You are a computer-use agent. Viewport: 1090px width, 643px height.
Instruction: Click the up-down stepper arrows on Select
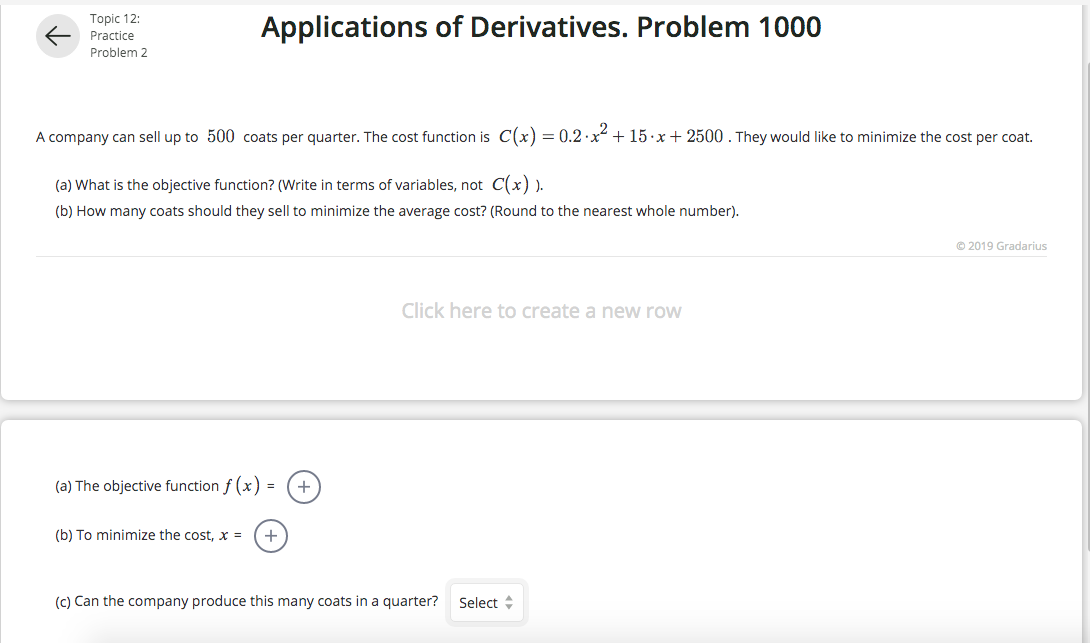pos(511,602)
